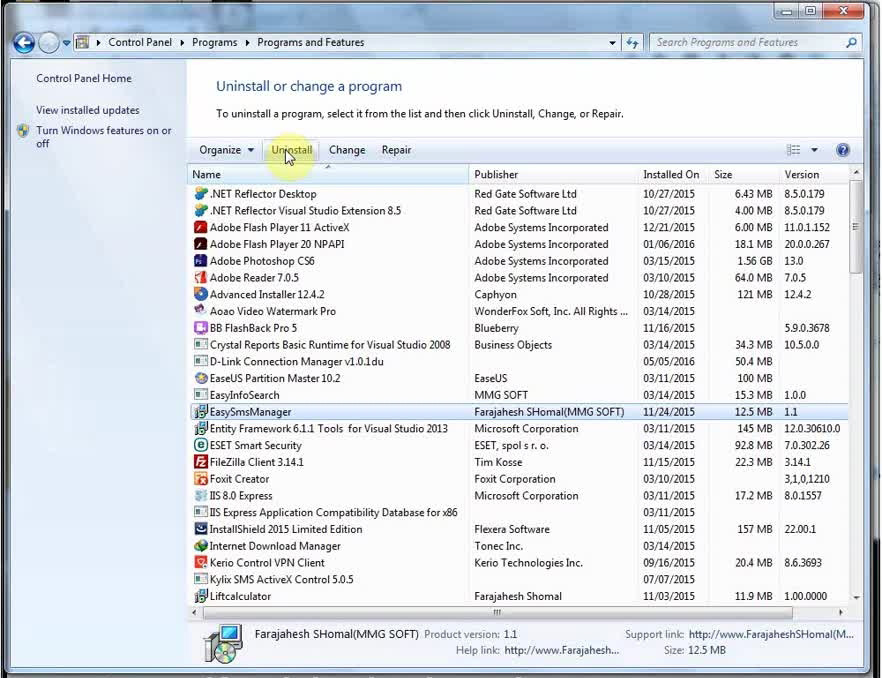
Task: Open the recent pages dropdown arrow
Action: point(66,43)
